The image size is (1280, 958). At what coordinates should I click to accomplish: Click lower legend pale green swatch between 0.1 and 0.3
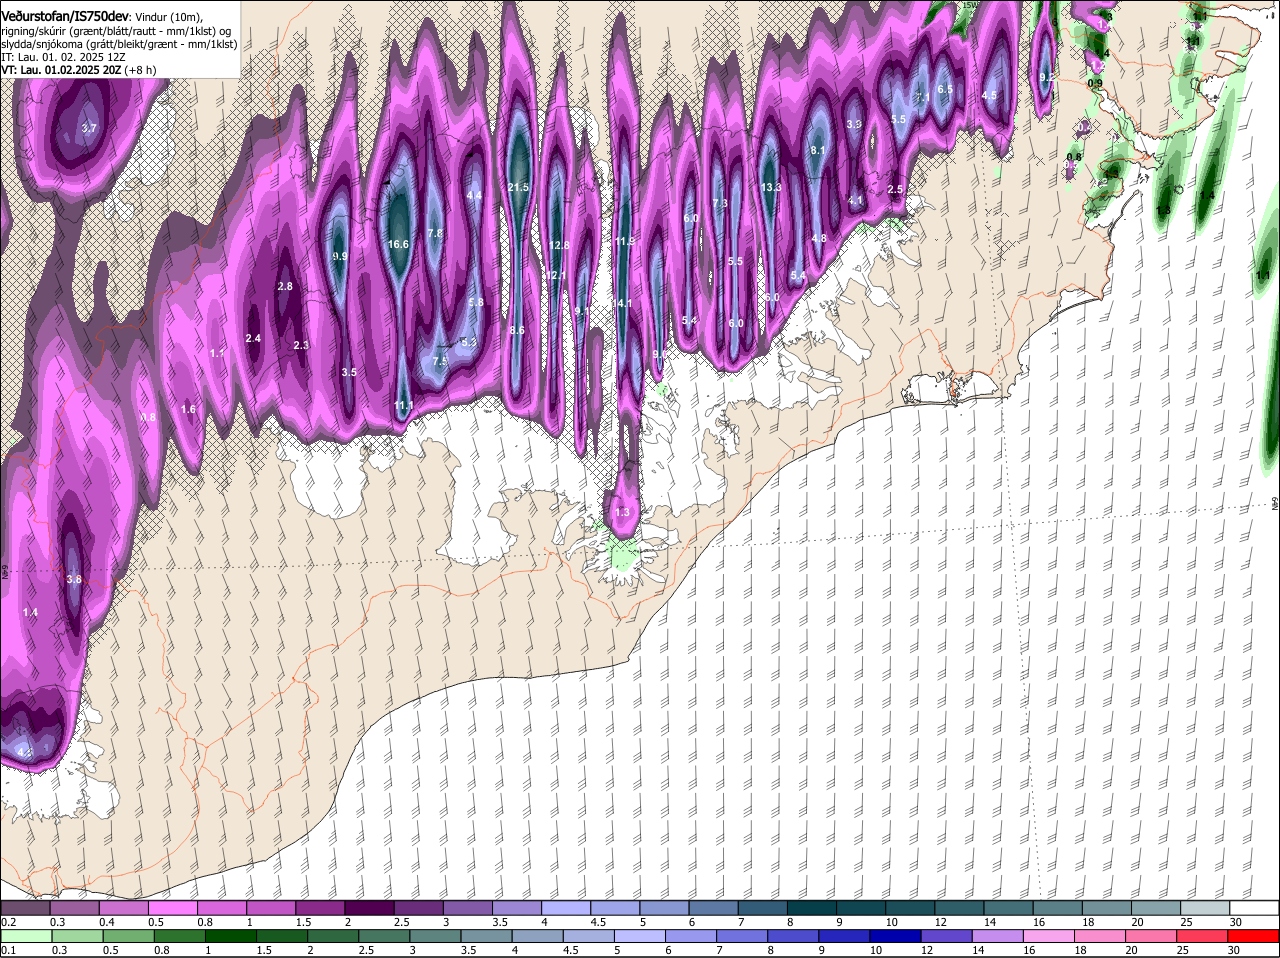pos(26,936)
